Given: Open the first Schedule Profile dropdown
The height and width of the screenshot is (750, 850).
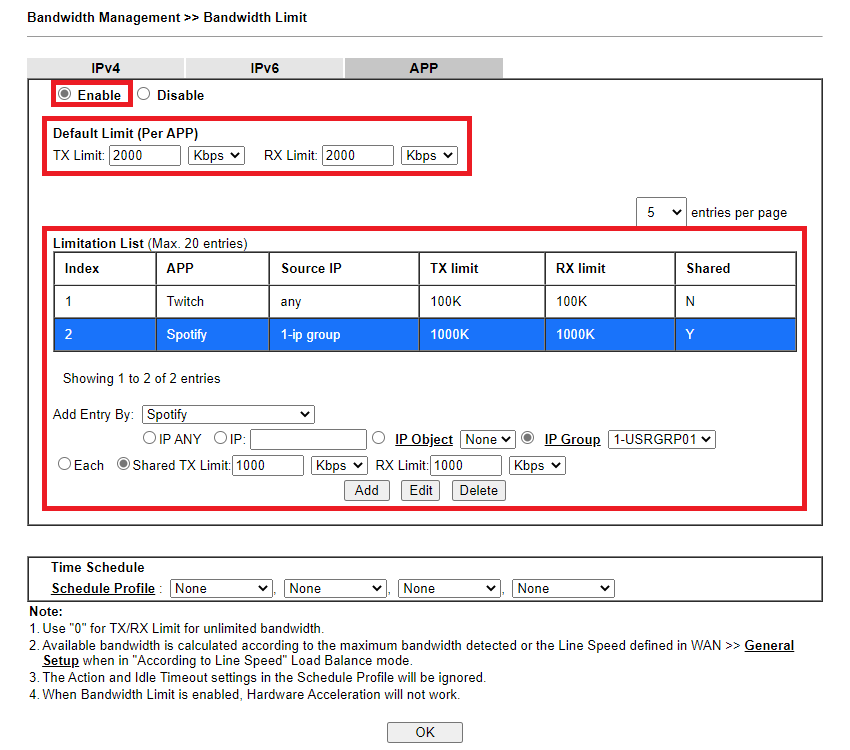Looking at the screenshot, I should pyautogui.click(x=222, y=588).
